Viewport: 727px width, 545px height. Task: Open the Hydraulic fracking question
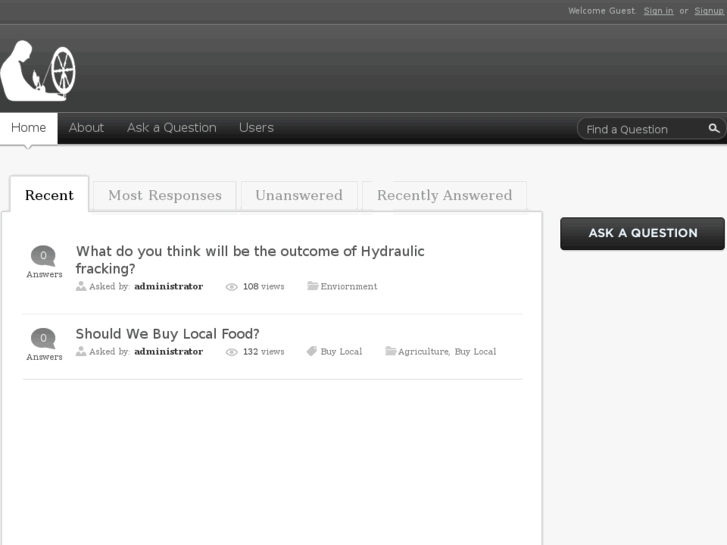pyautogui.click(x=250, y=260)
